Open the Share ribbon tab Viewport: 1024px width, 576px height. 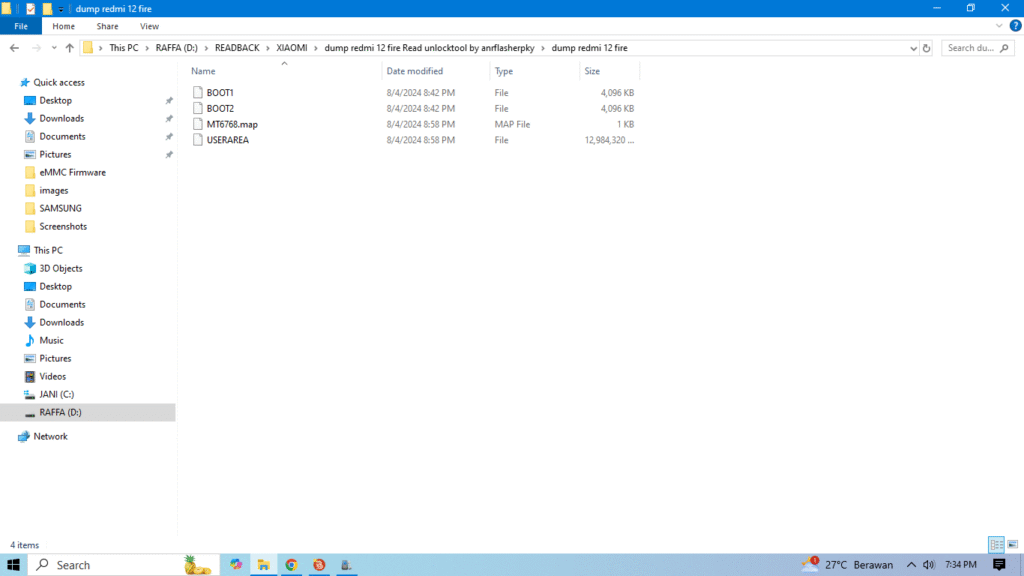(107, 26)
